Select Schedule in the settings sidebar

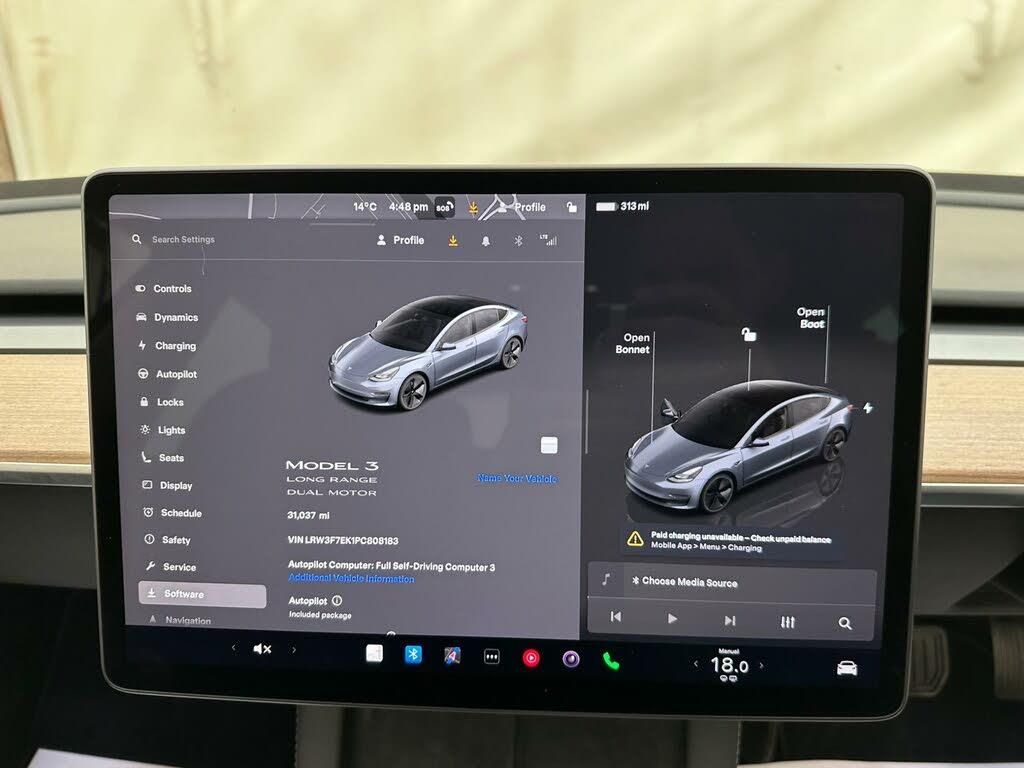pos(172,513)
